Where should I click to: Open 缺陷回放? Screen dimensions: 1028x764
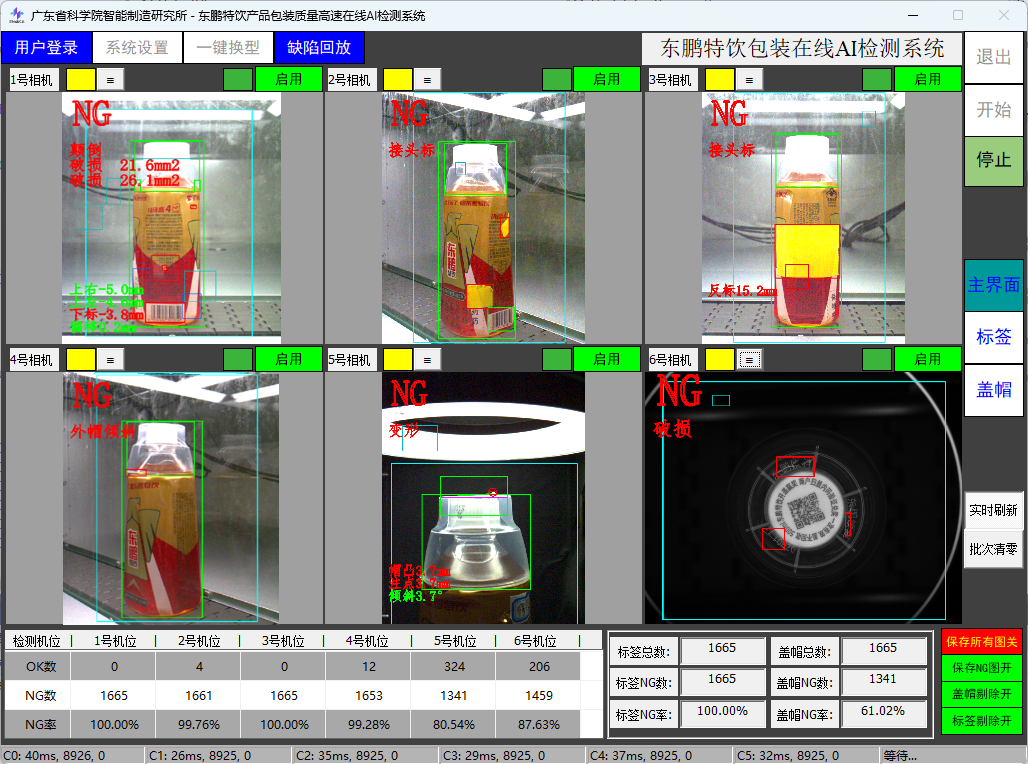[x=319, y=48]
